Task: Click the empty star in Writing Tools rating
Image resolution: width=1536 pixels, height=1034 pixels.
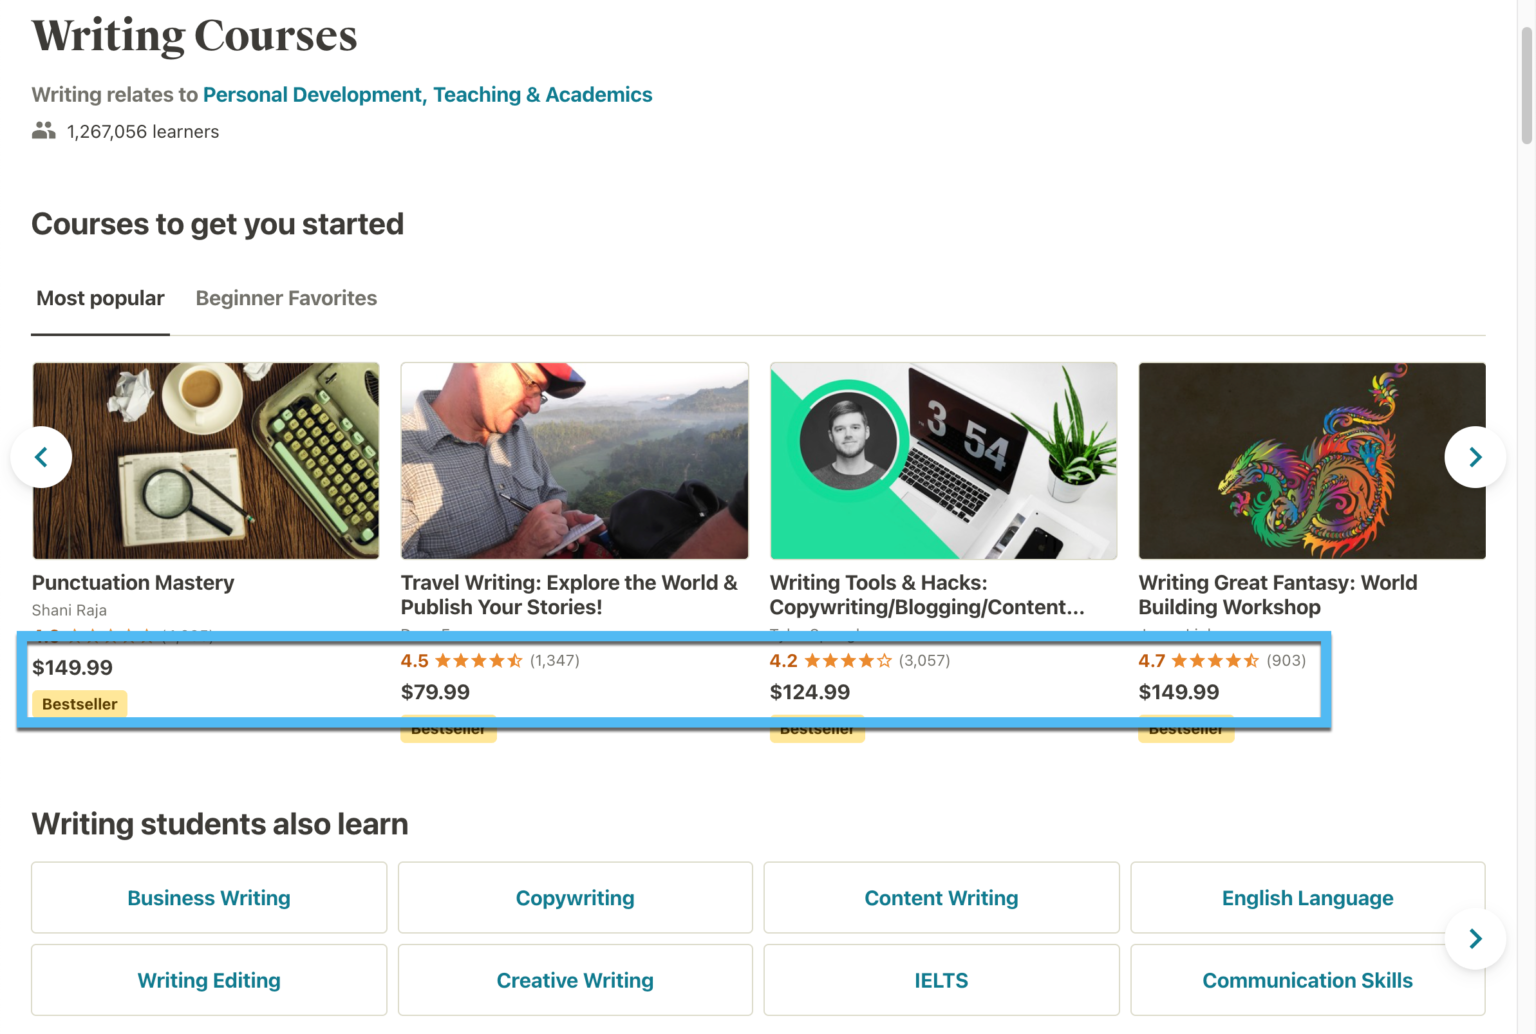Action: tap(883, 660)
